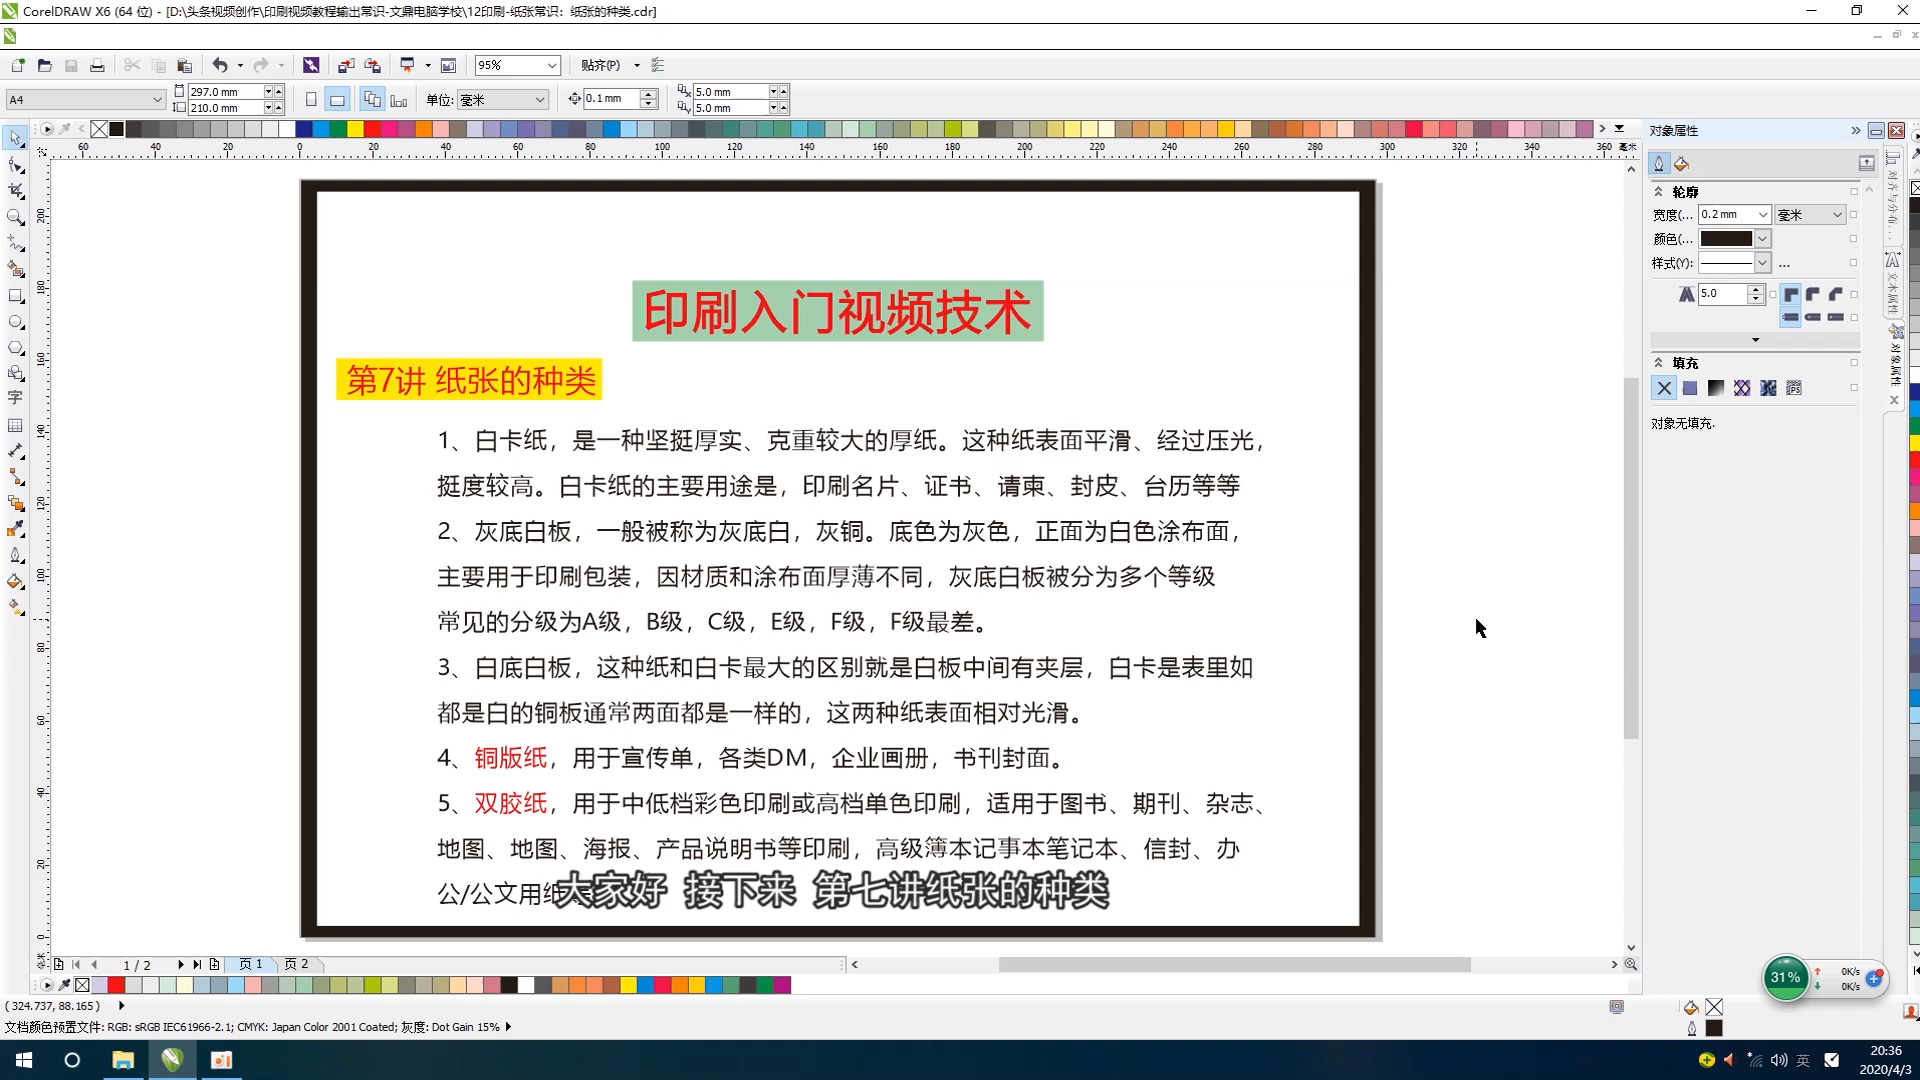Open the 文本属性 docker tab
The image size is (1920, 1080).
pyautogui.click(x=1893, y=282)
